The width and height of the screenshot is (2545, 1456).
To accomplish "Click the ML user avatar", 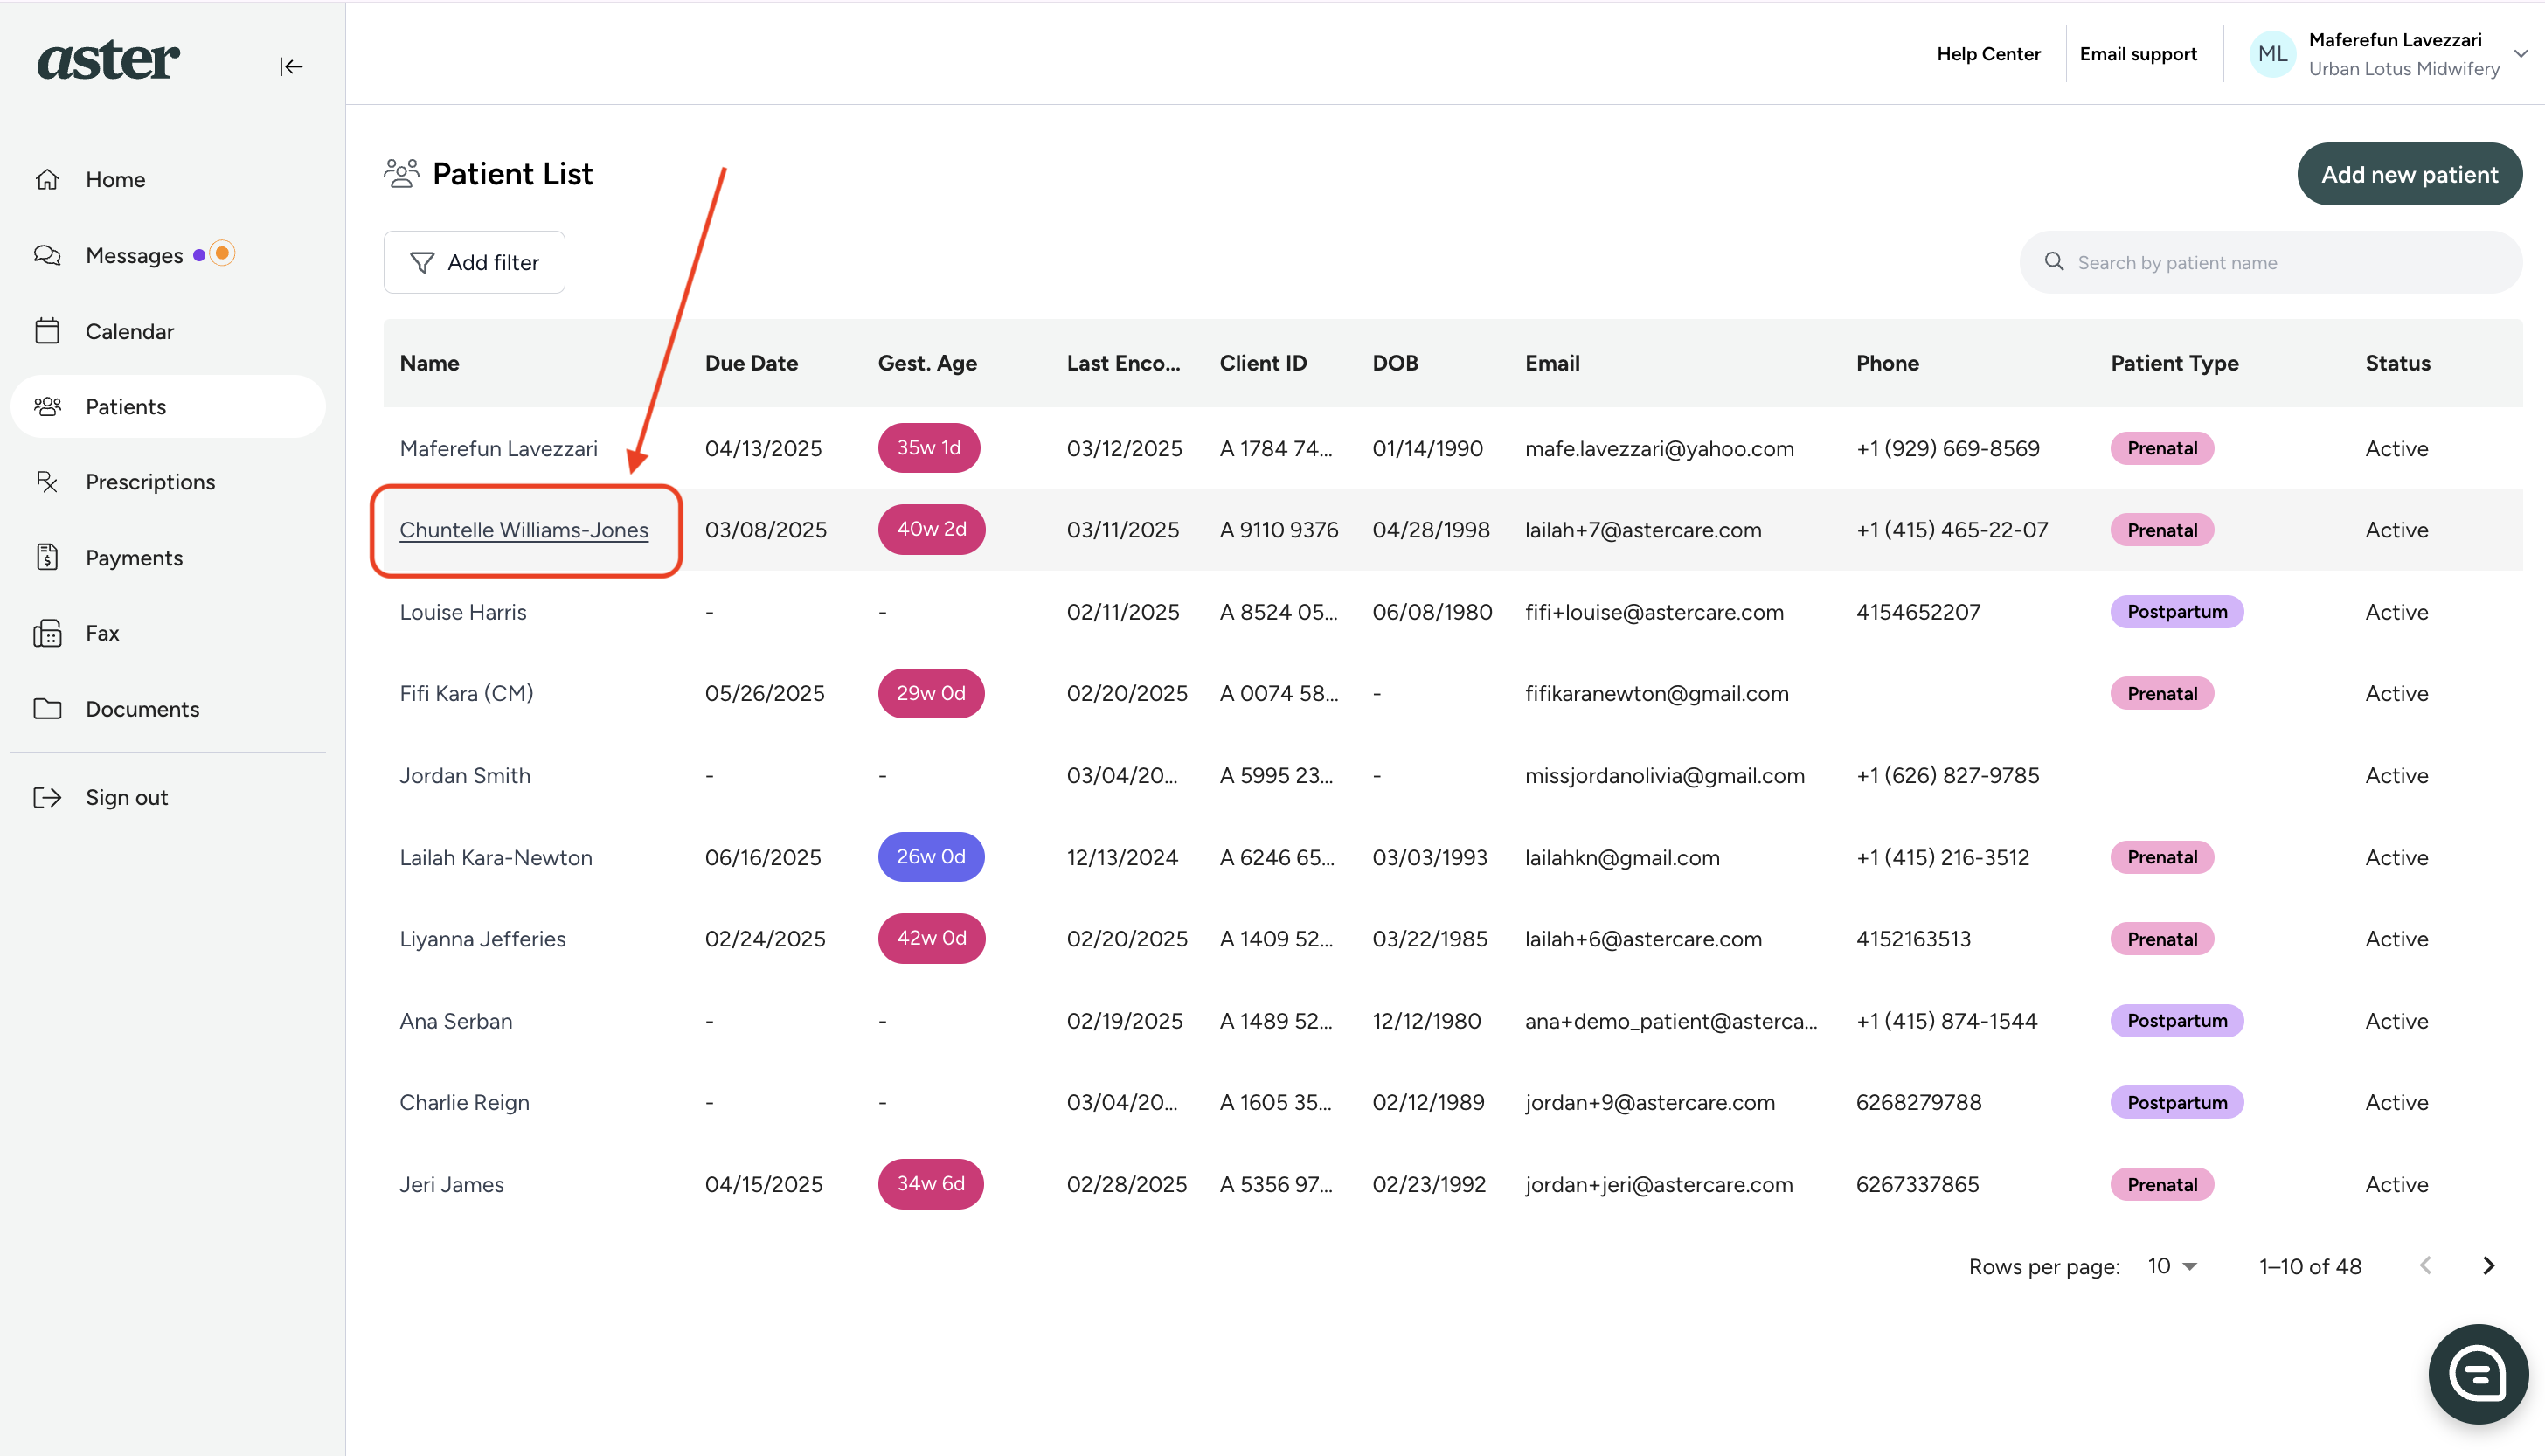I will point(2272,54).
